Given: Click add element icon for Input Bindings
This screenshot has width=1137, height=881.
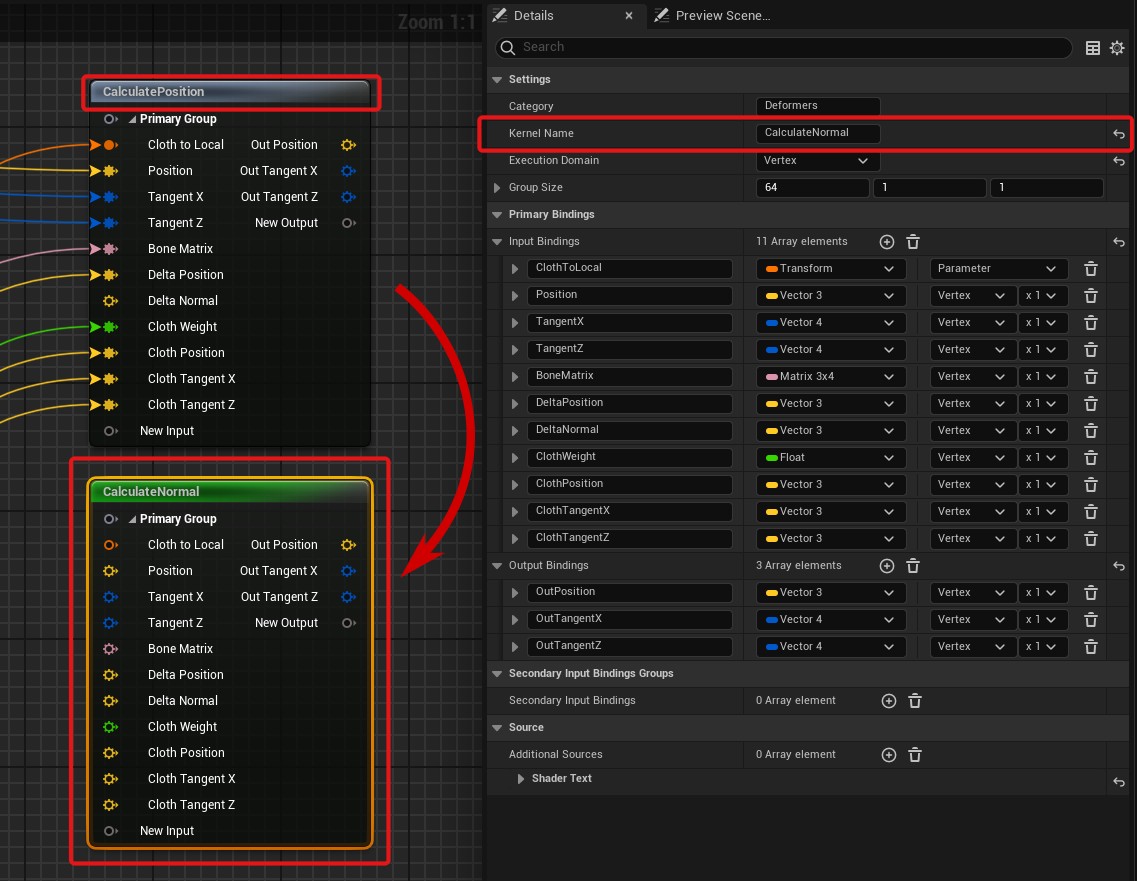Looking at the screenshot, I should tap(886, 242).
